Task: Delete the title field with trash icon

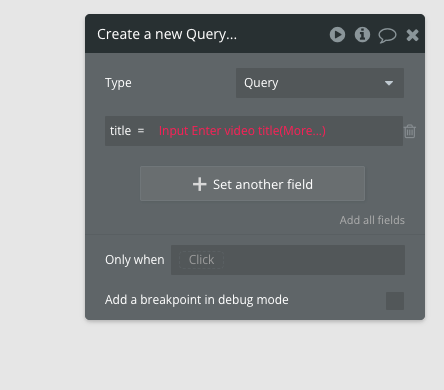Action: [410, 131]
